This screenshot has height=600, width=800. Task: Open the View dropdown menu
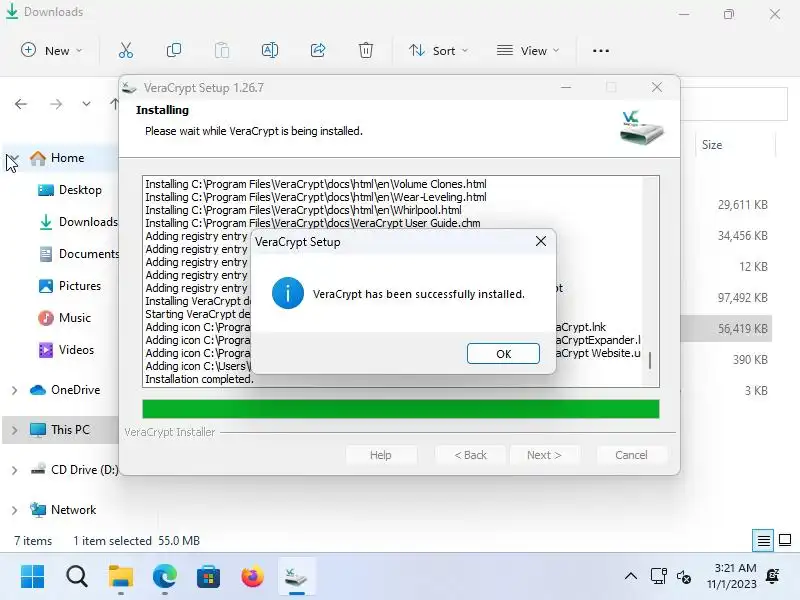click(x=528, y=51)
